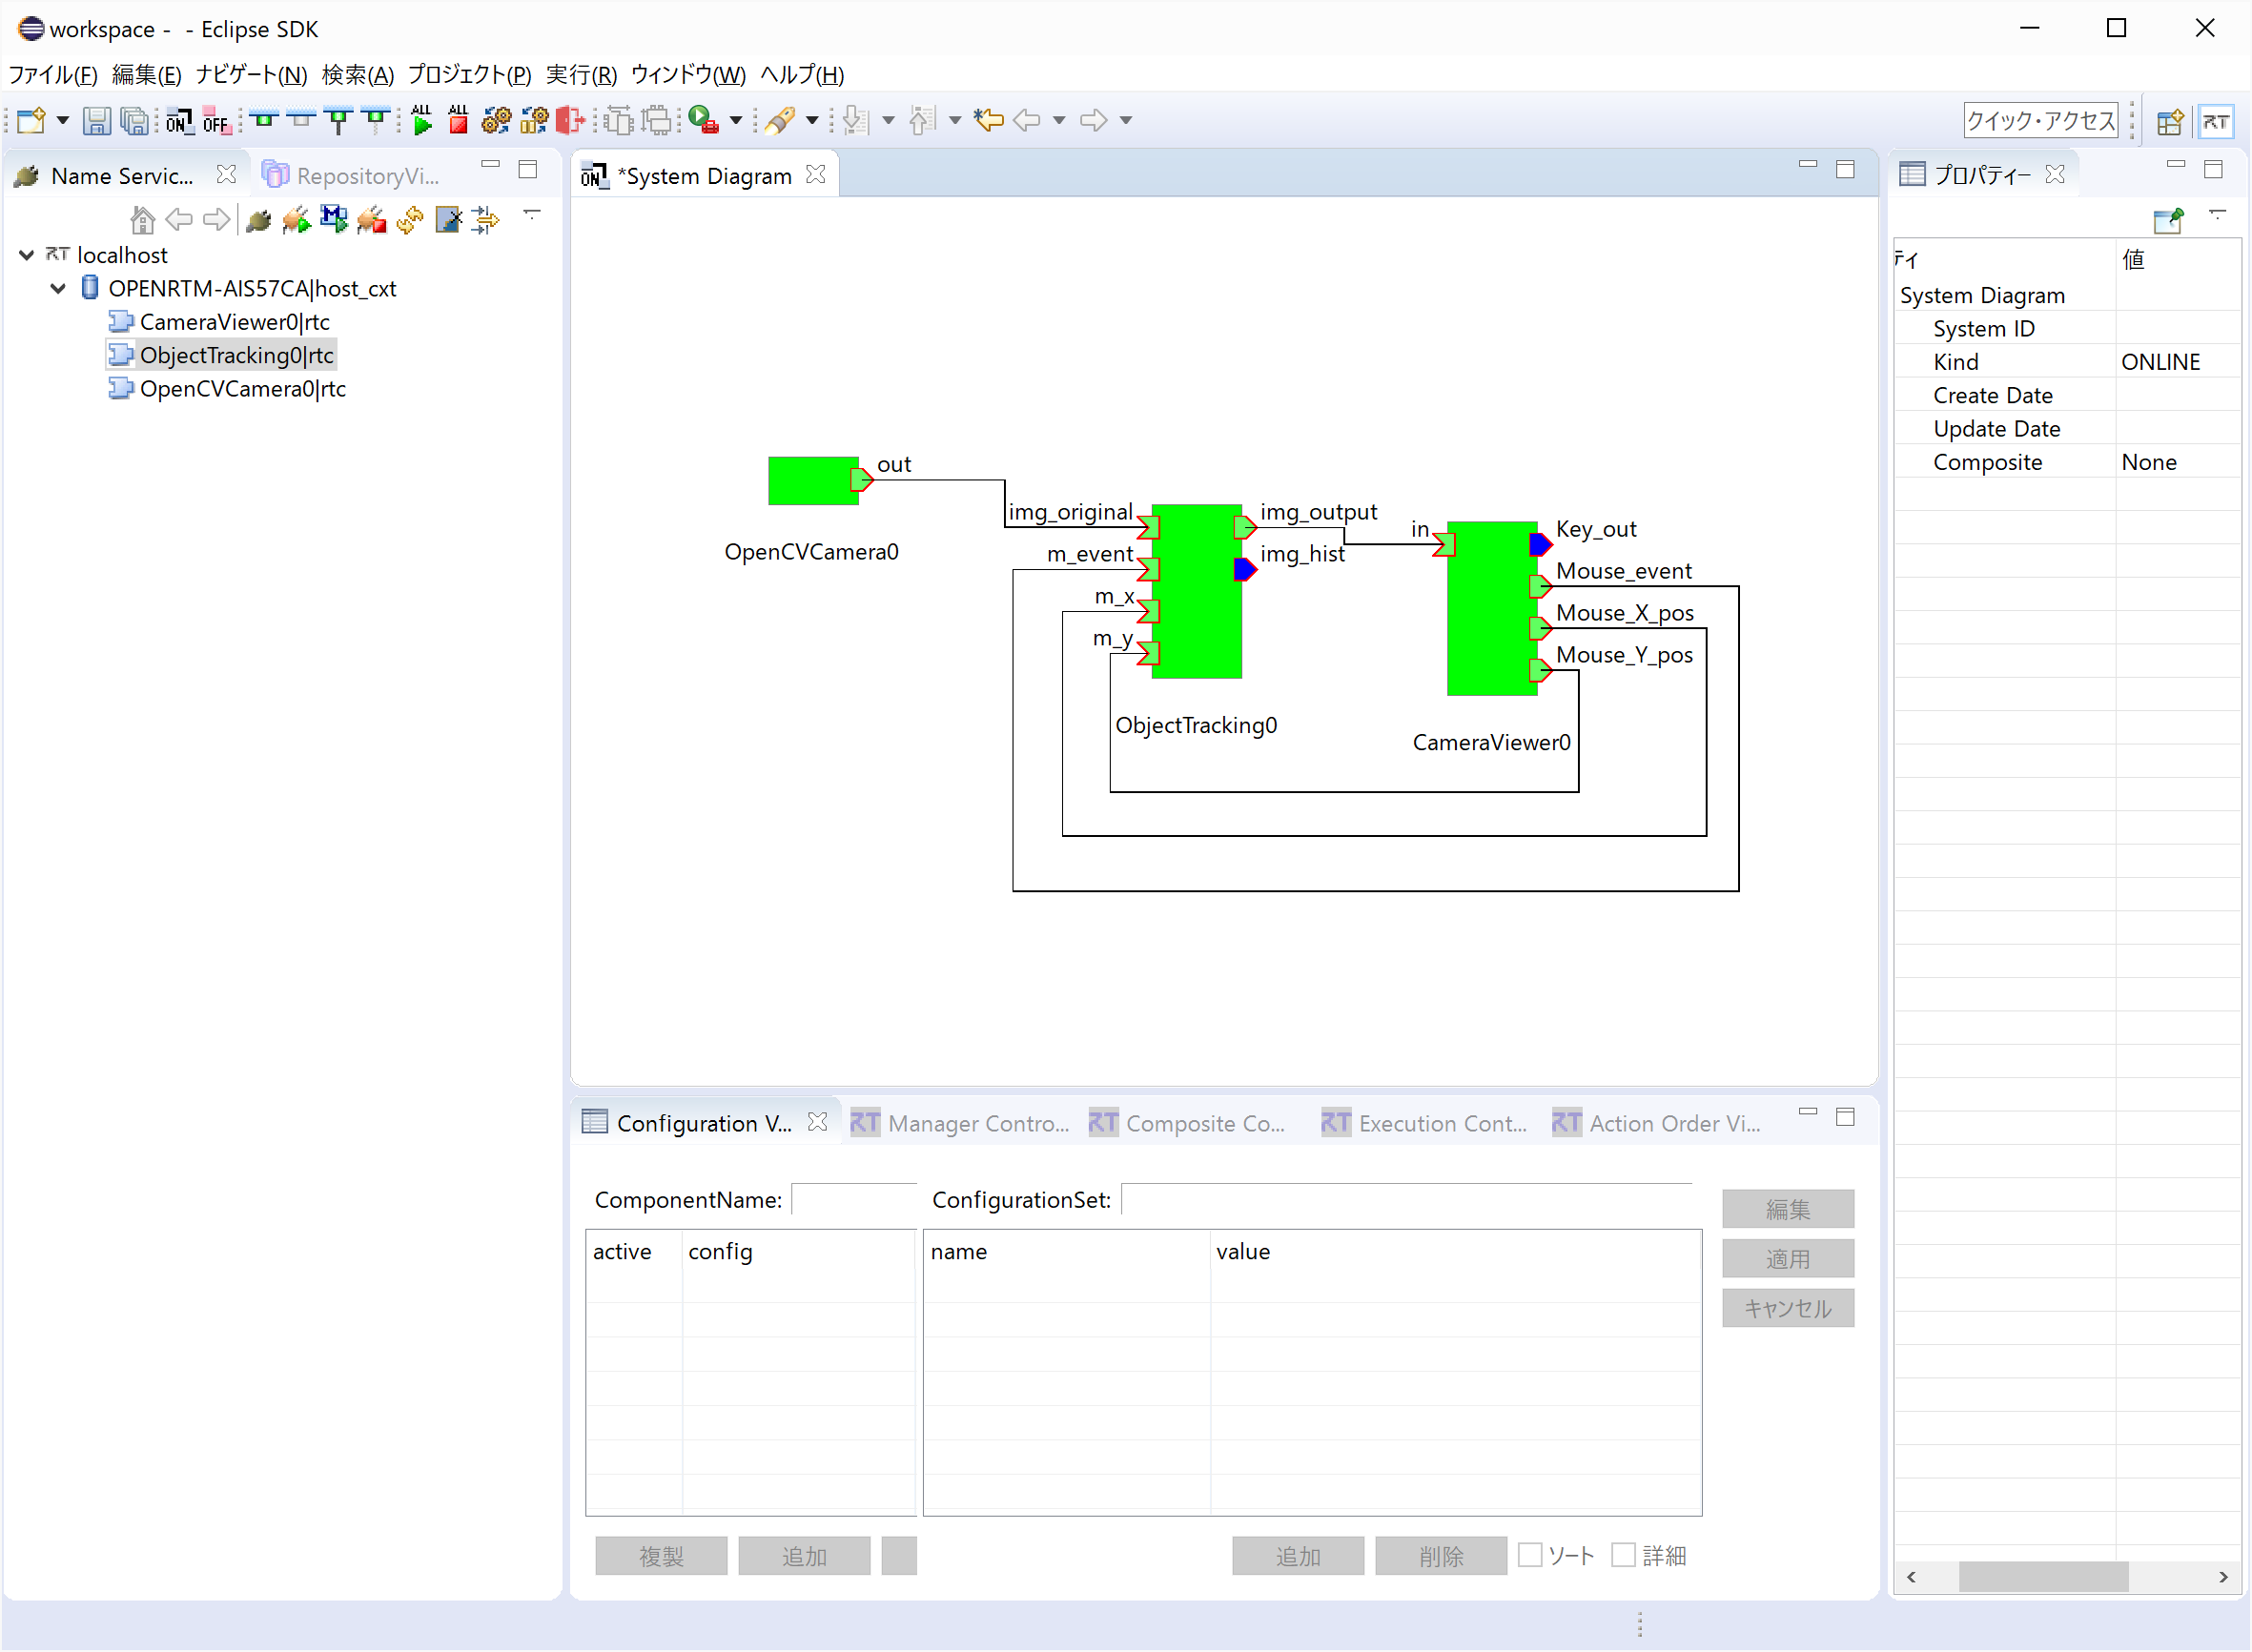Click the キャンセル button
2252x1652 pixels.
[x=1787, y=1308]
